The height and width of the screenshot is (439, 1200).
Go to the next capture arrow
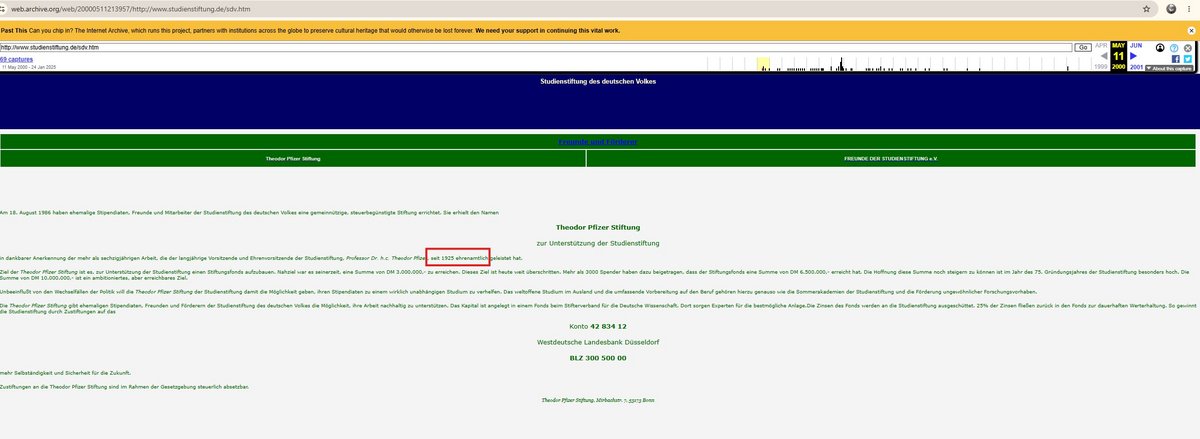click(x=1133, y=56)
